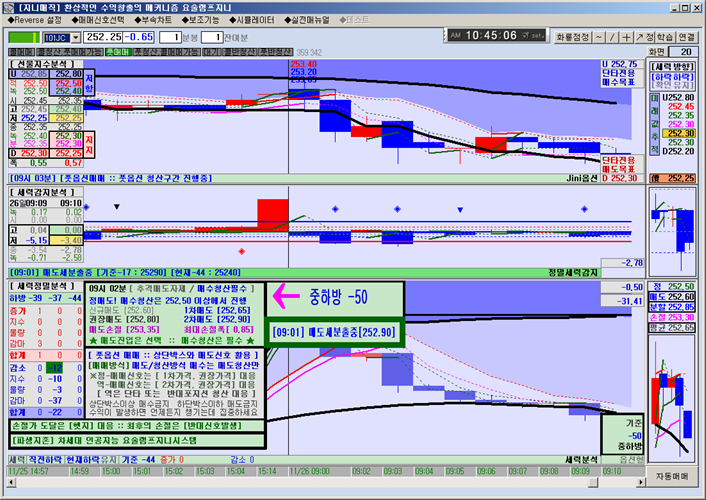Edit the 화면 count field showing 20
706x500 pixels.
click(683, 52)
